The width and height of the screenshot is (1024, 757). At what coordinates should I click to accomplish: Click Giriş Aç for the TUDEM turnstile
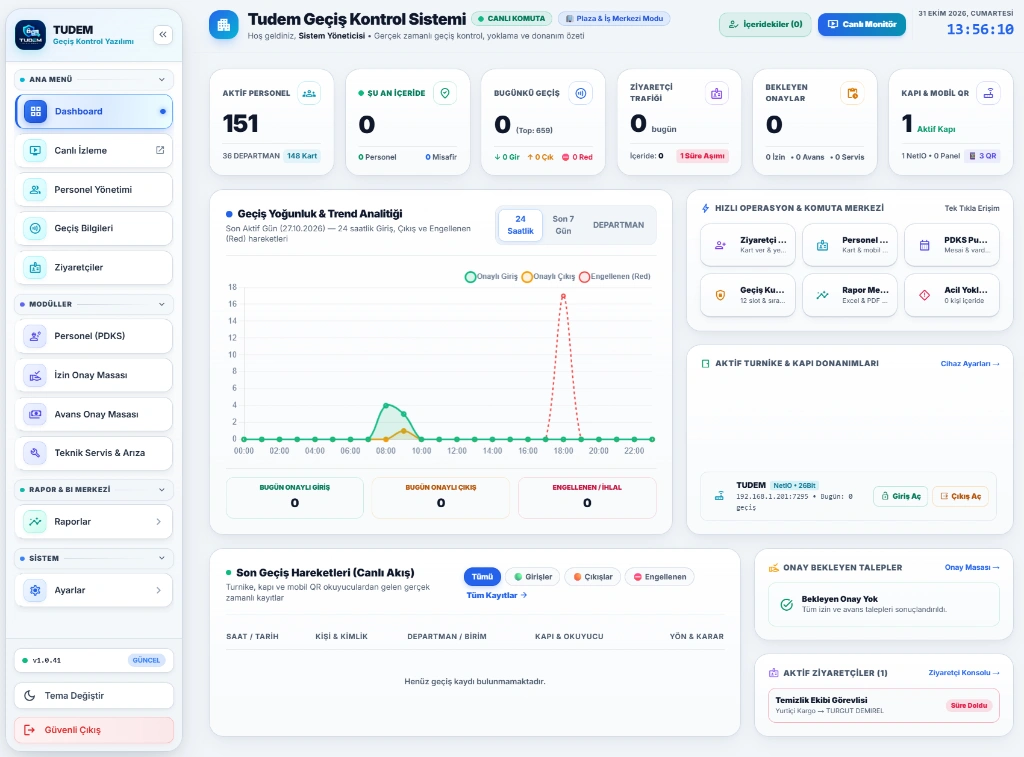(901, 496)
